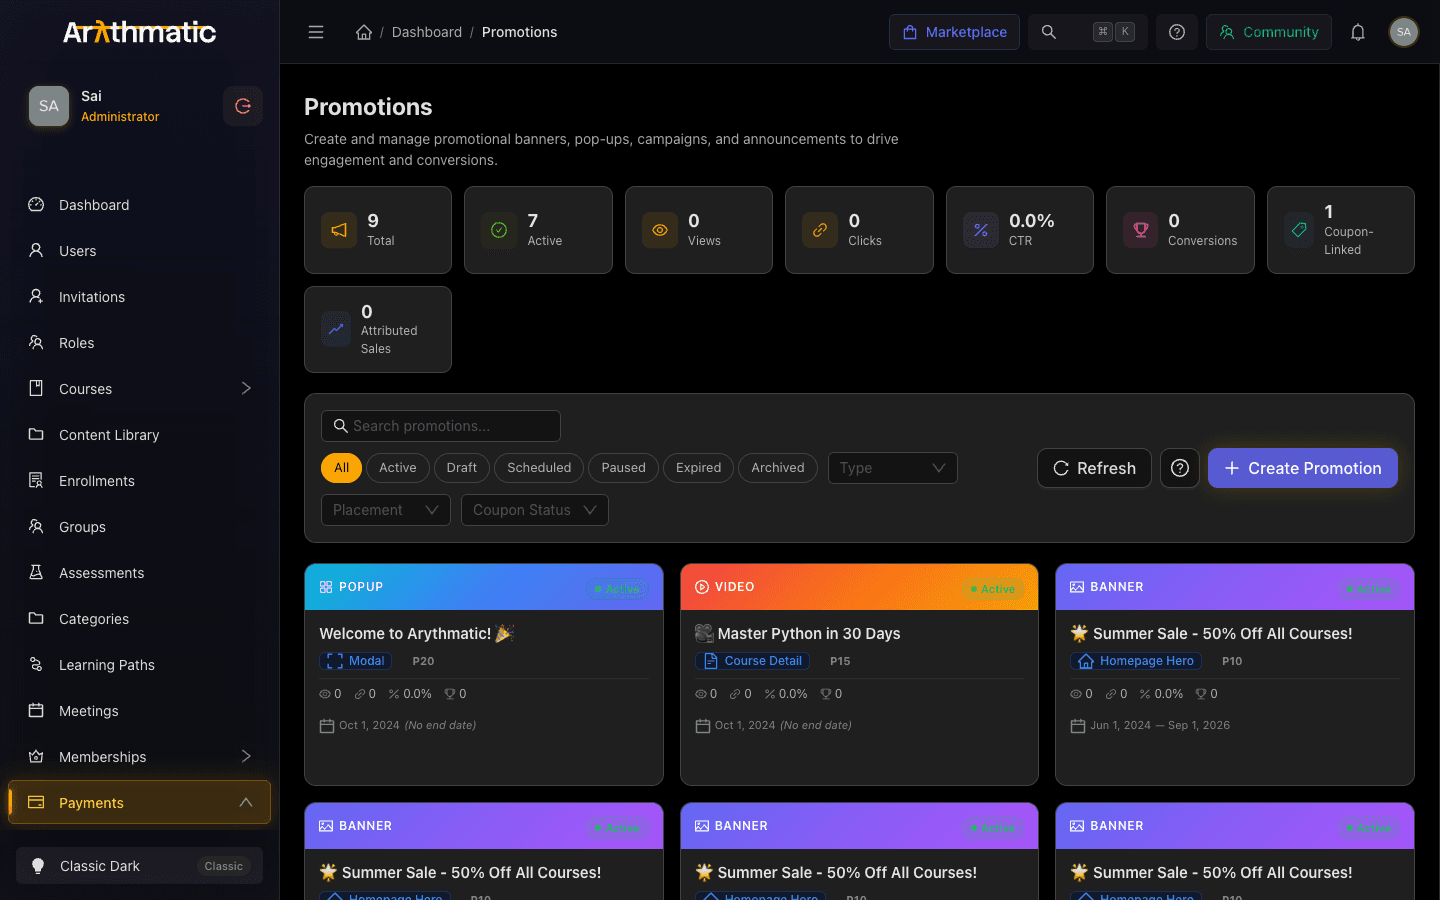This screenshot has height=900, width=1440.
Task: Switch the Classic Dark theme selector
Action: tap(139, 866)
